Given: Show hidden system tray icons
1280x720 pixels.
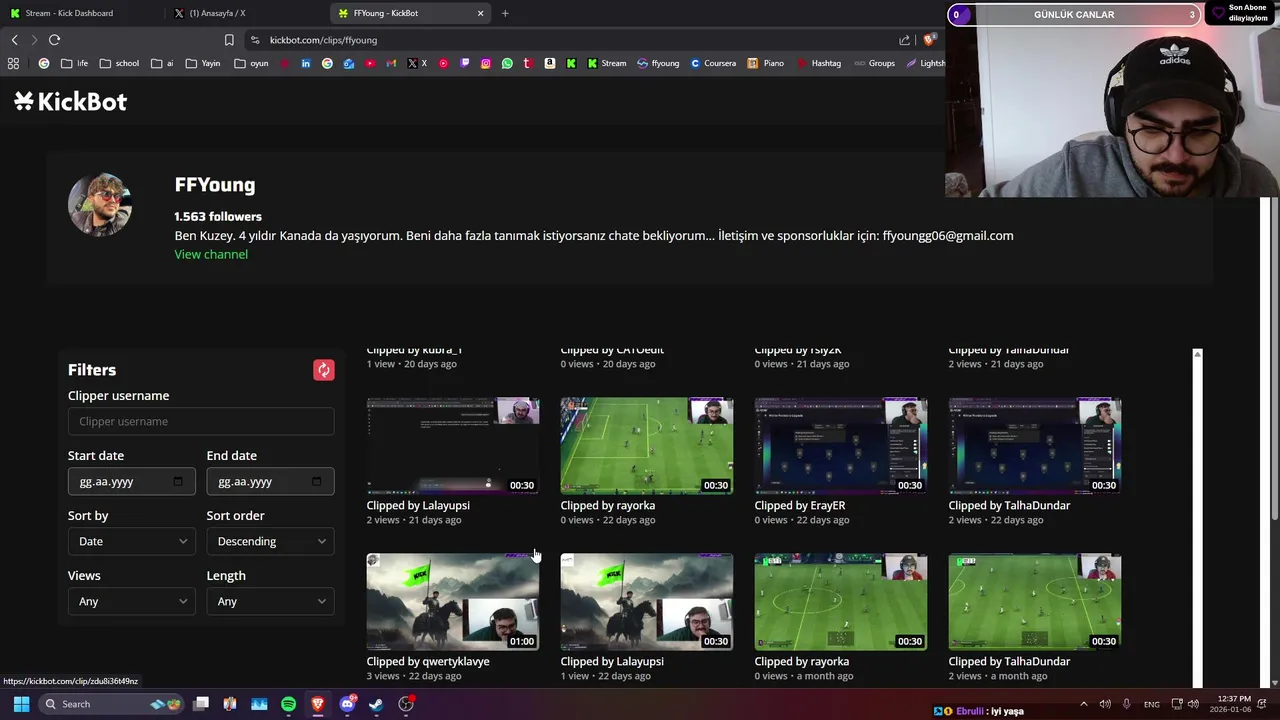Looking at the screenshot, I should 1083,704.
